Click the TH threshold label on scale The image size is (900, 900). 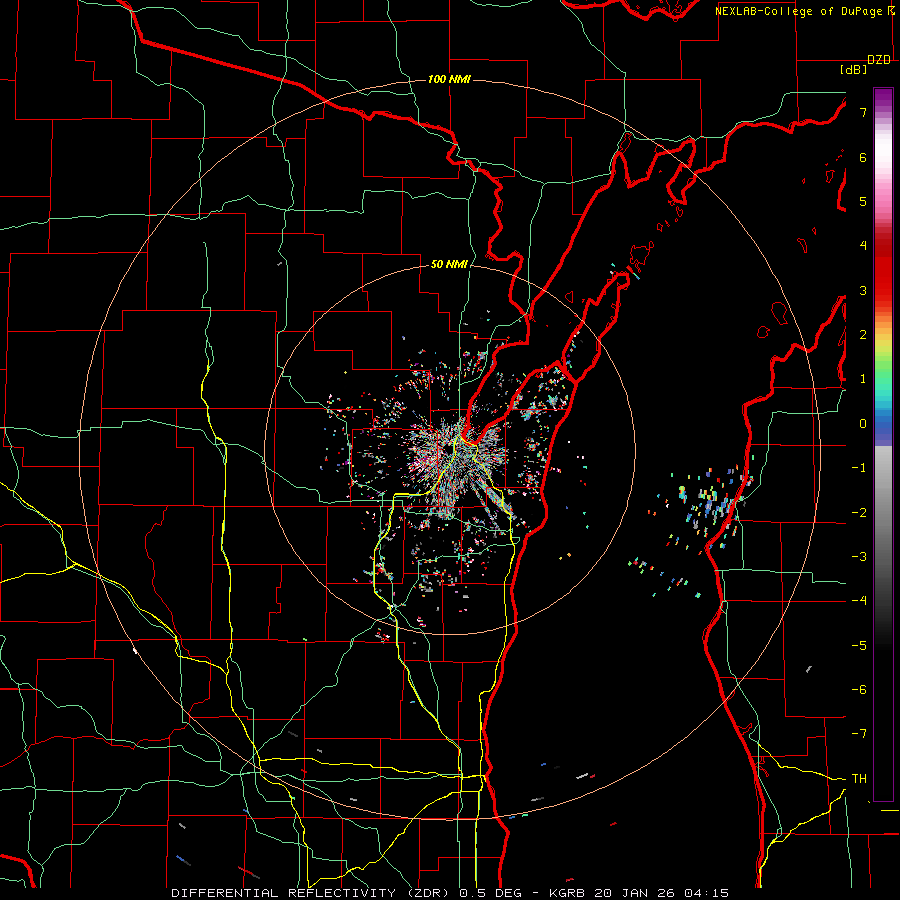[x=859, y=779]
